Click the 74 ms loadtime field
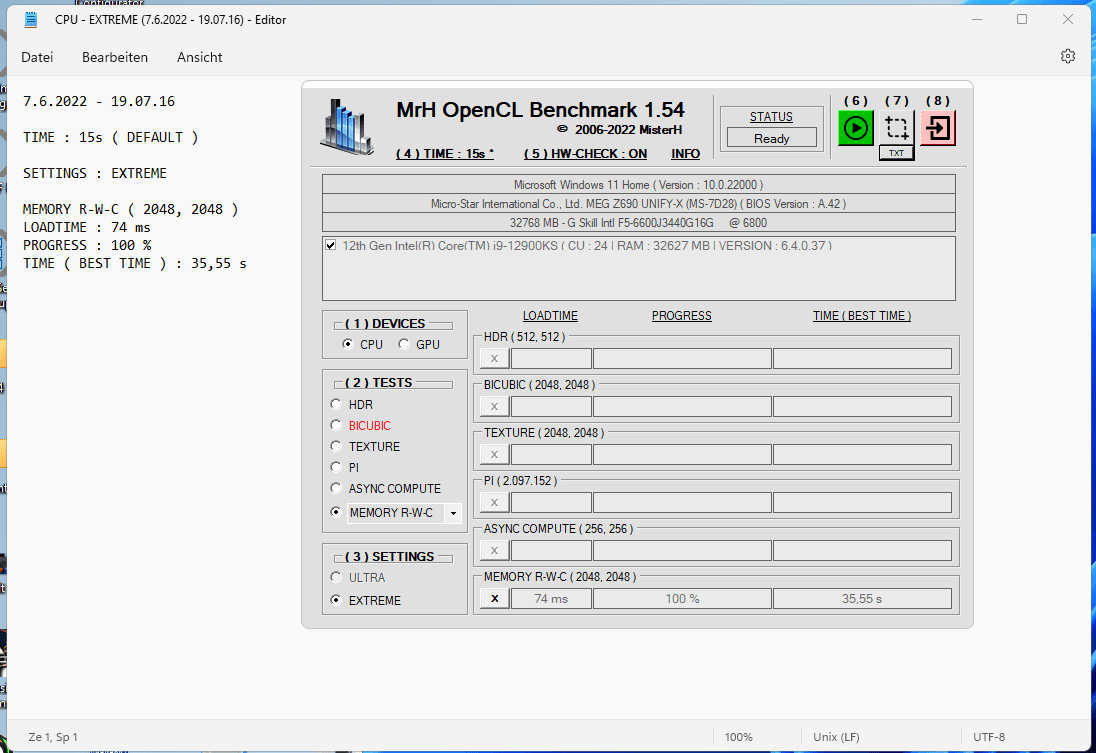1096x753 pixels. pyautogui.click(x=551, y=598)
